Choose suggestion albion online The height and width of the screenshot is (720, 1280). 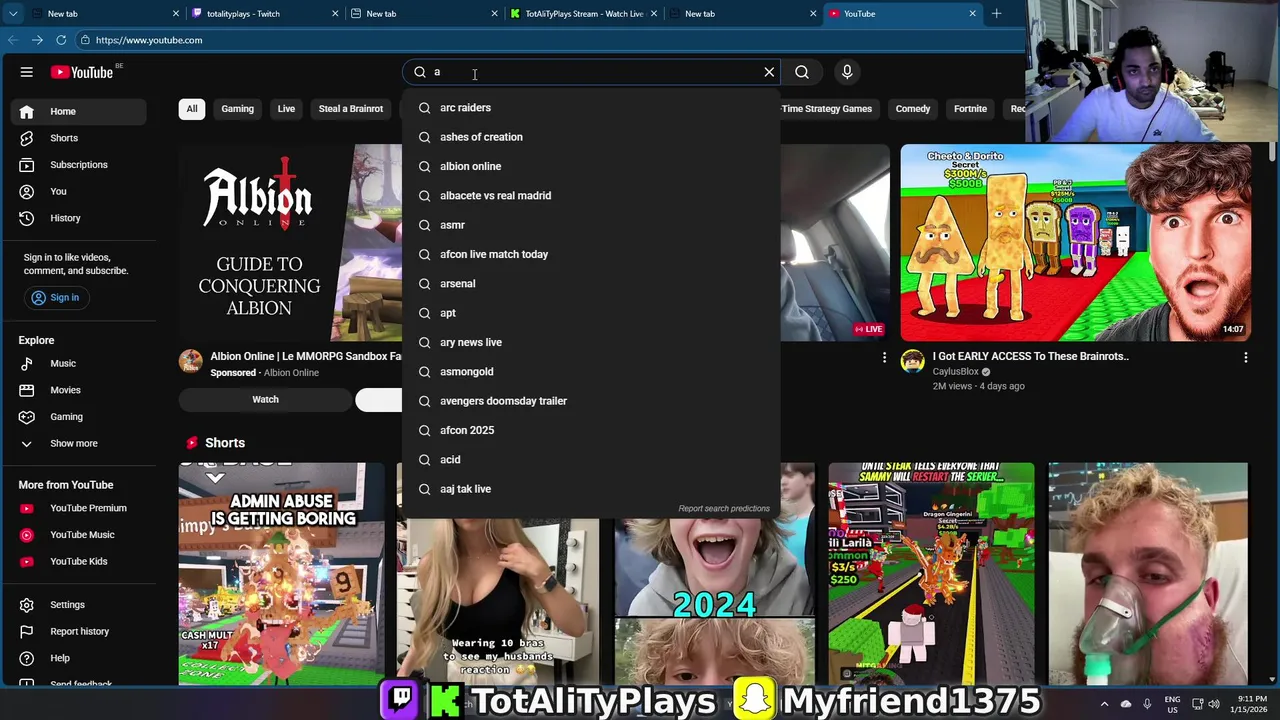590,166
